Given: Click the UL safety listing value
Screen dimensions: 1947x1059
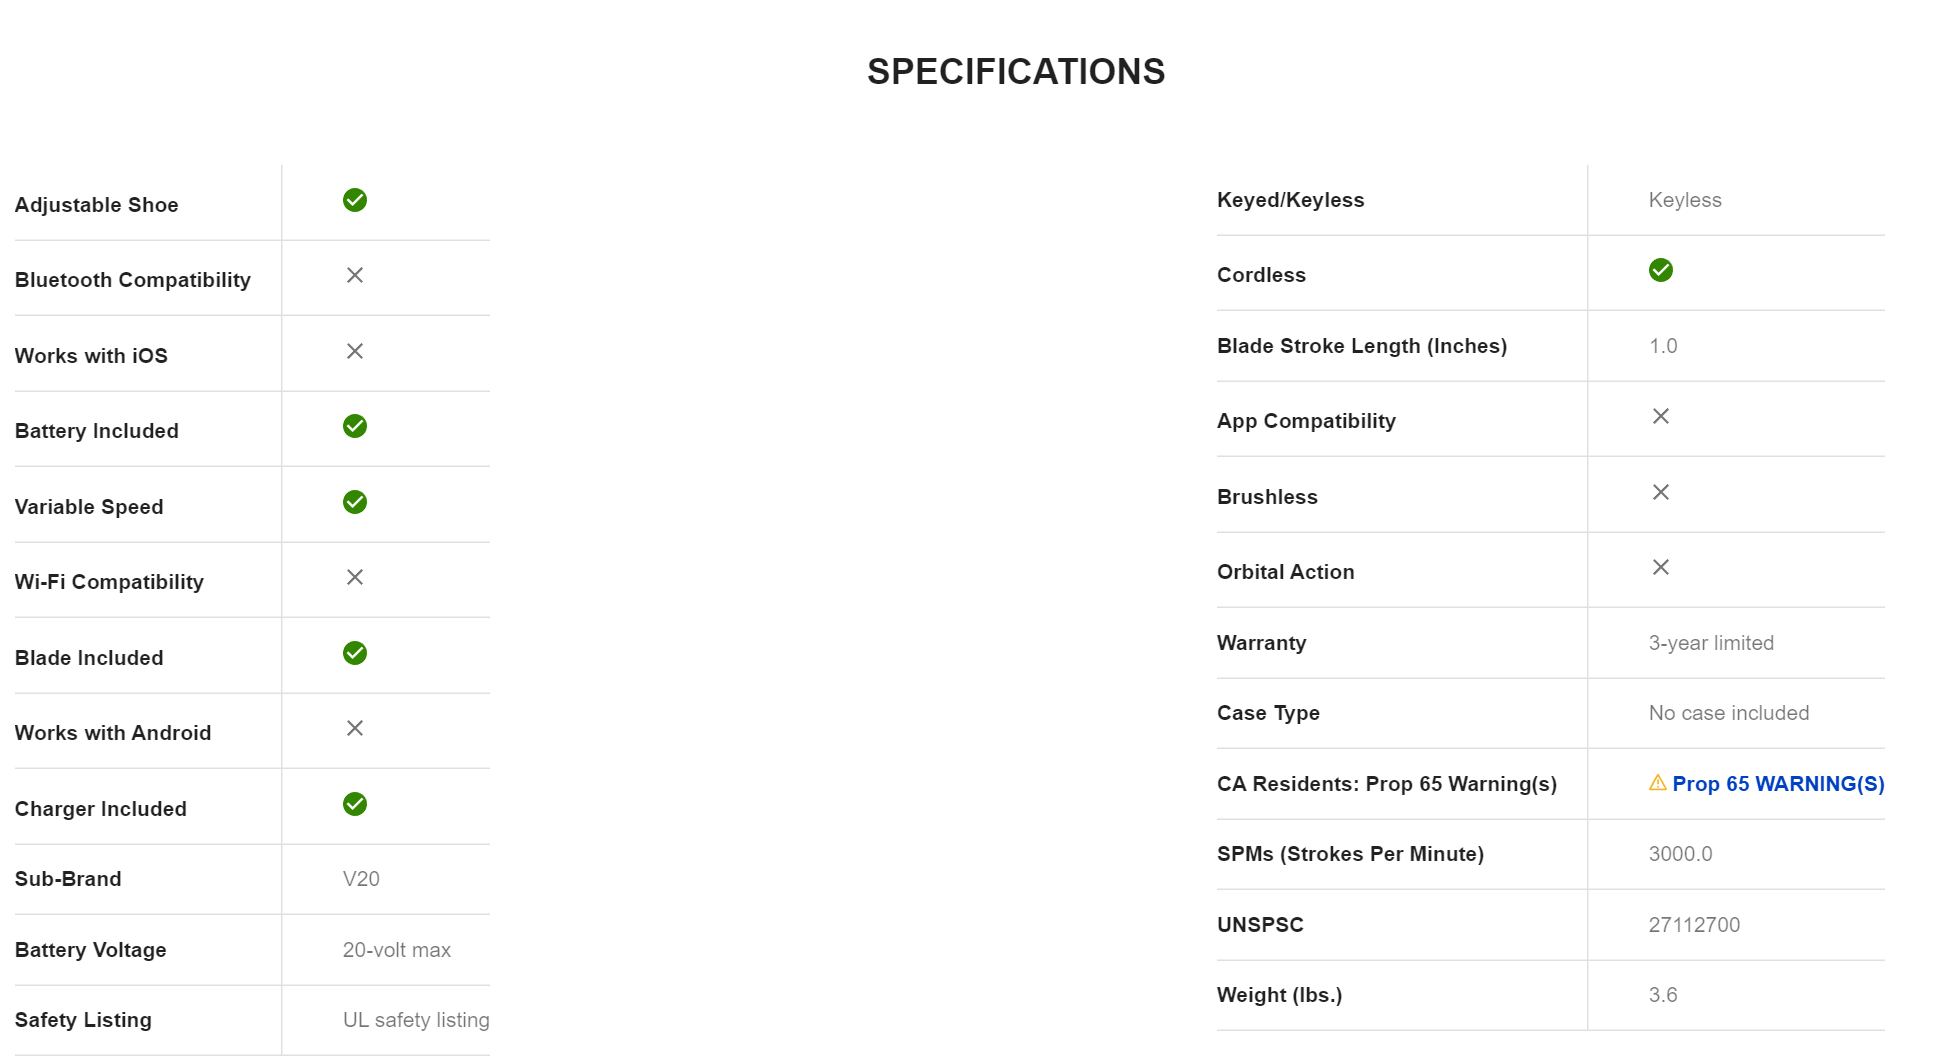Looking at the screenshot, I should pyautogui.click(x=416, y=1020).
